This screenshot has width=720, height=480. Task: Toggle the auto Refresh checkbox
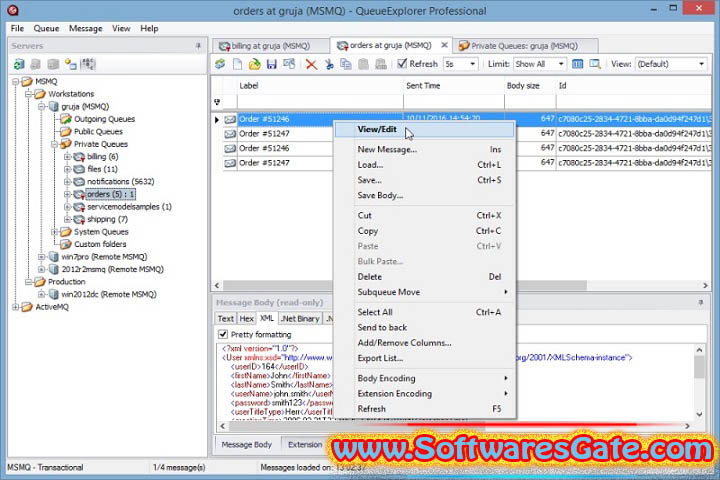tap(402, 64)
